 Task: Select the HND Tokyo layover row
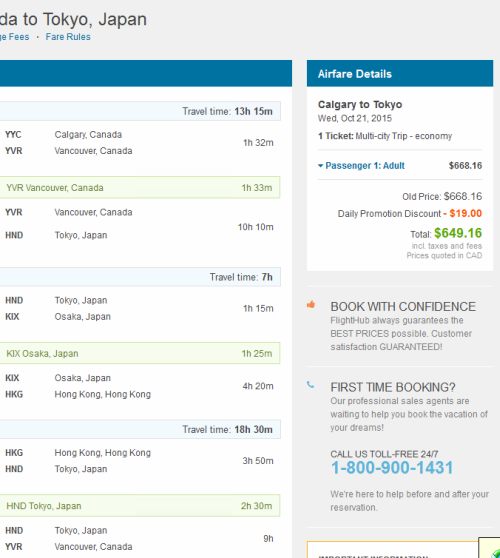(x=140, y=506)
